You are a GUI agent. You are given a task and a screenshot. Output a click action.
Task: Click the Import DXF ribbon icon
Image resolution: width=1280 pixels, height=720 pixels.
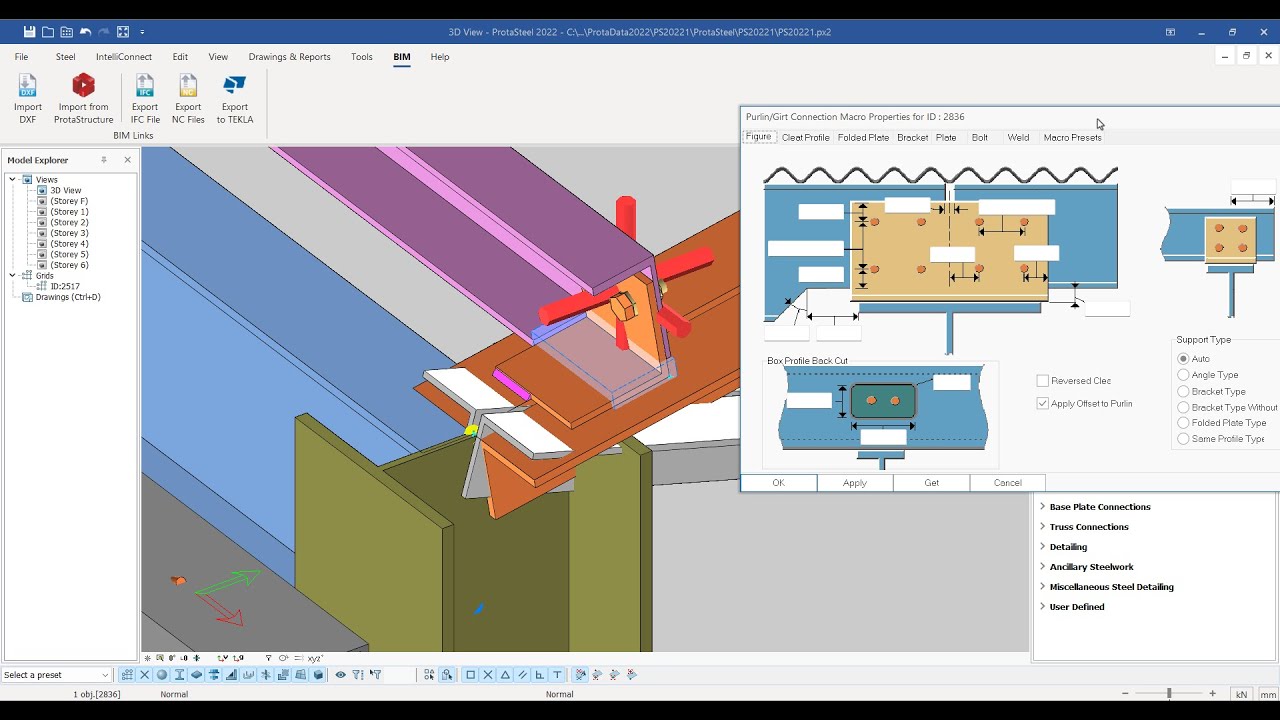tap(28, 99)
